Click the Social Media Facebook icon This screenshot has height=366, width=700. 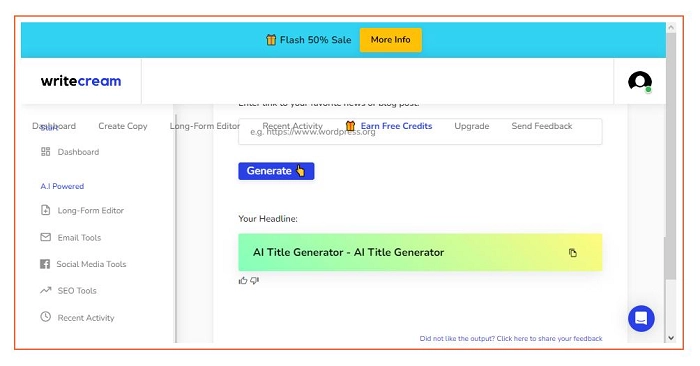click(45, 264)
